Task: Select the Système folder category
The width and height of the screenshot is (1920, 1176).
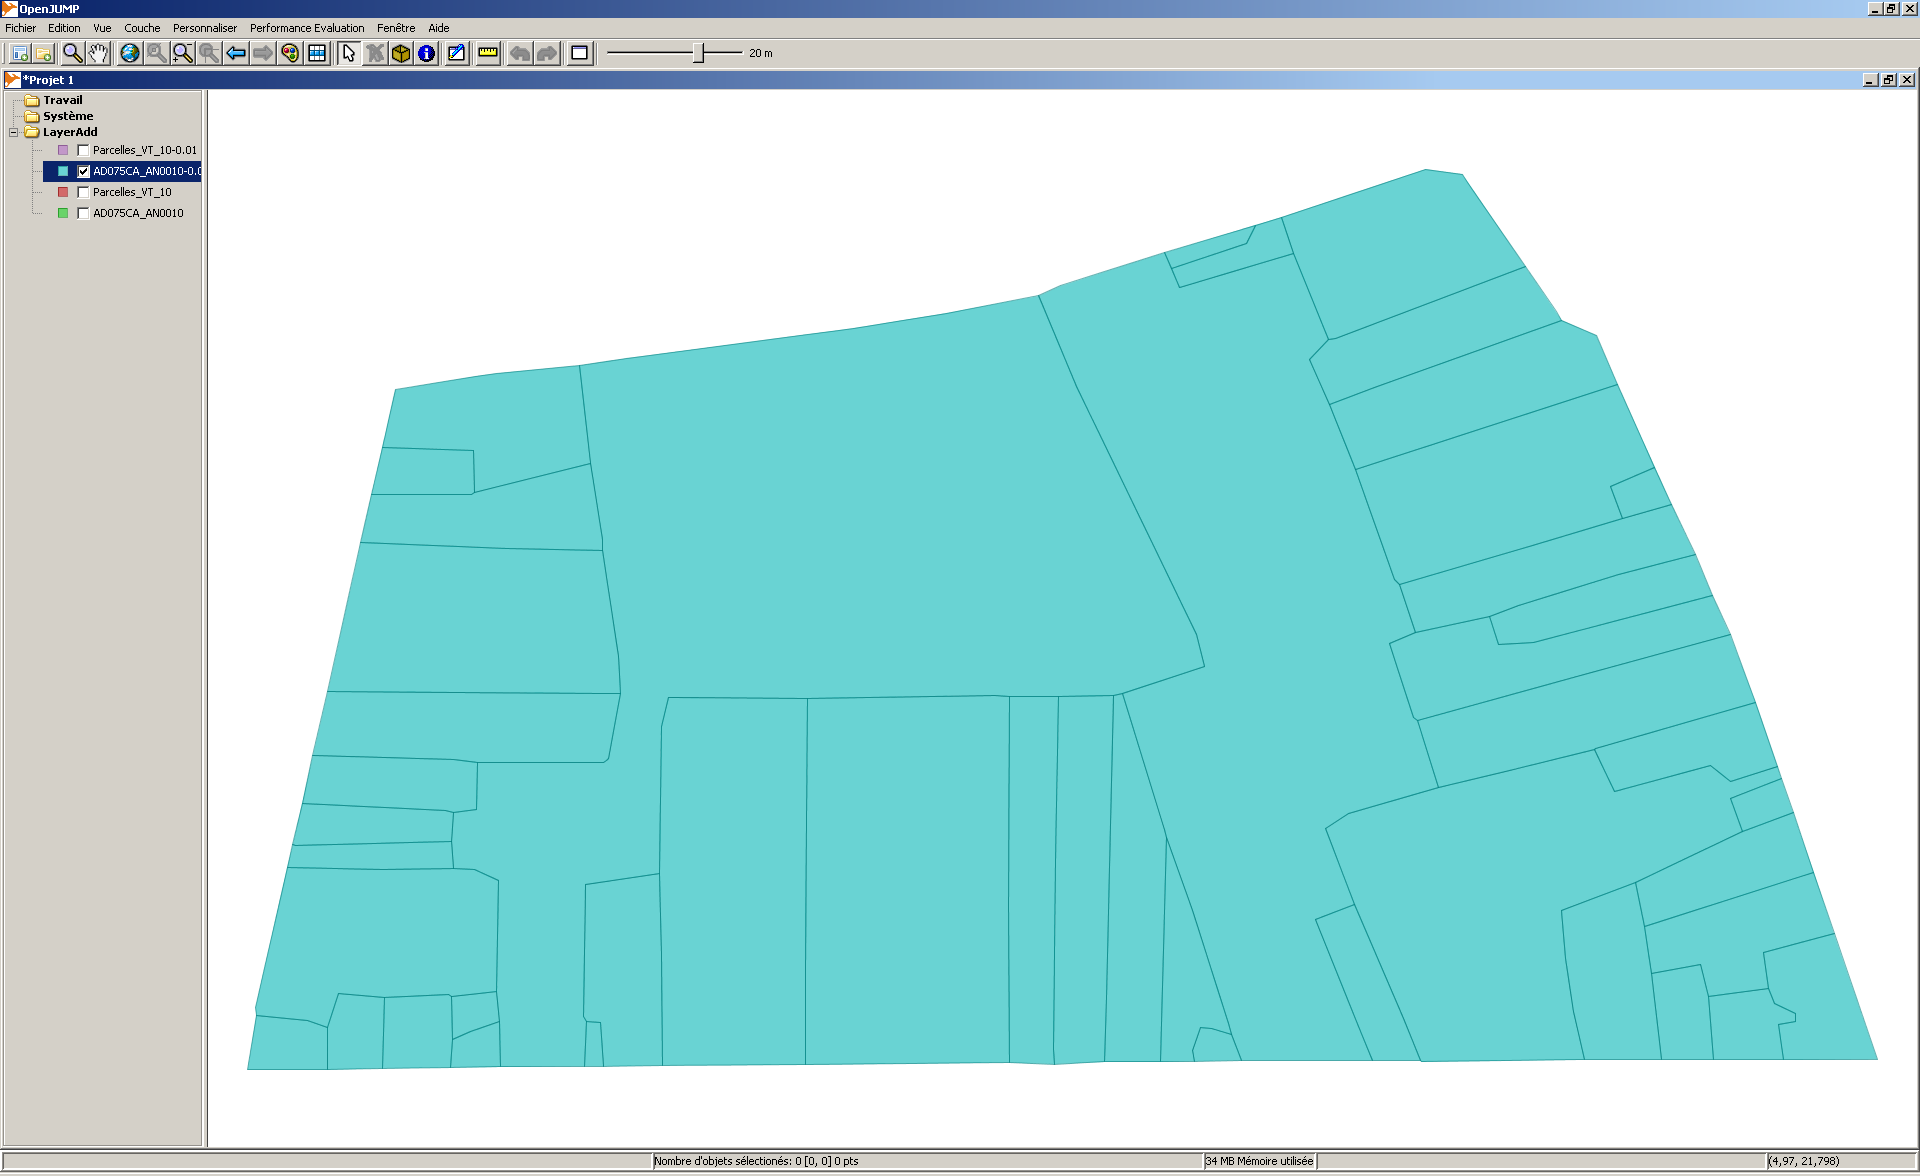Action: [67, 116]
